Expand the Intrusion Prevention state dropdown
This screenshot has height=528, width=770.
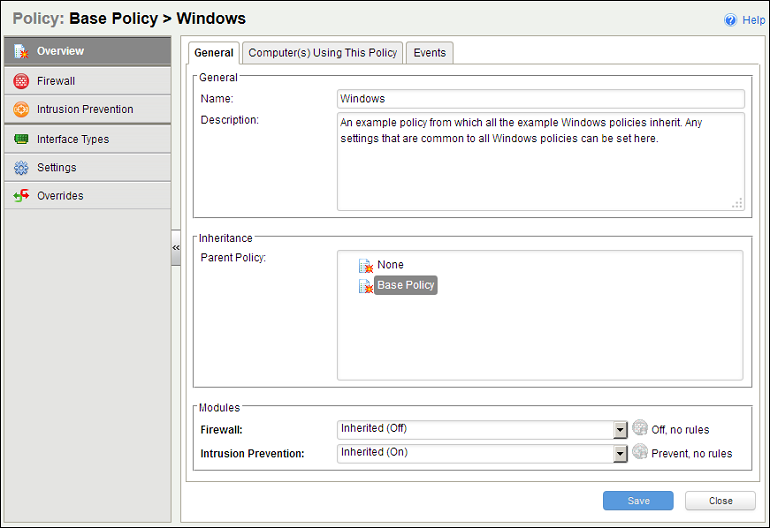click(620, 453)
